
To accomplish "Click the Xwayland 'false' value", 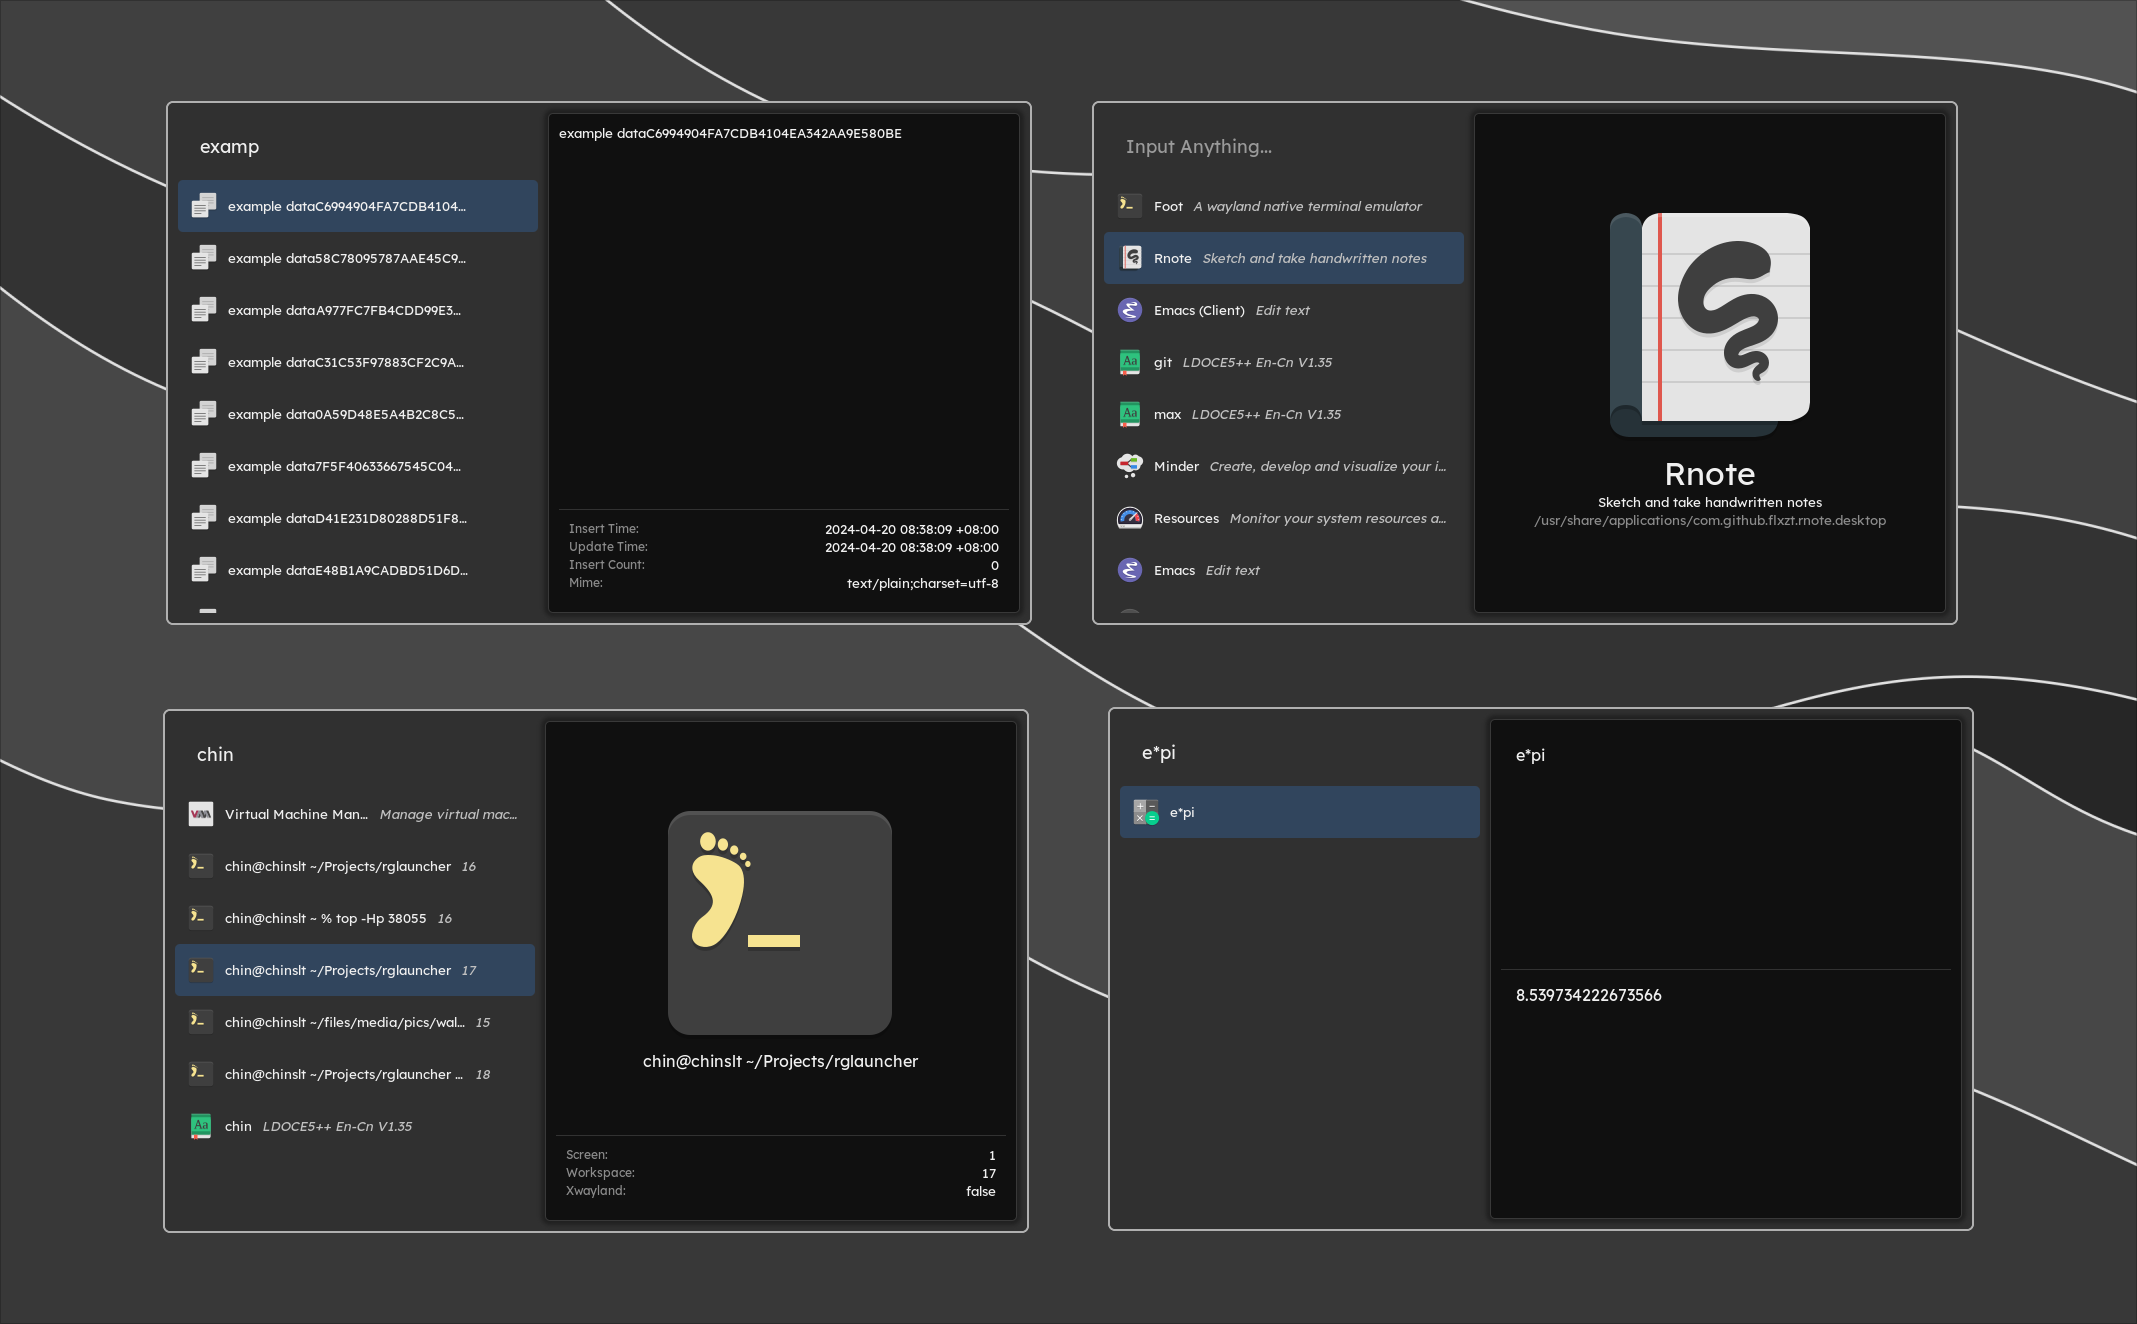I will coord(981,1191).
